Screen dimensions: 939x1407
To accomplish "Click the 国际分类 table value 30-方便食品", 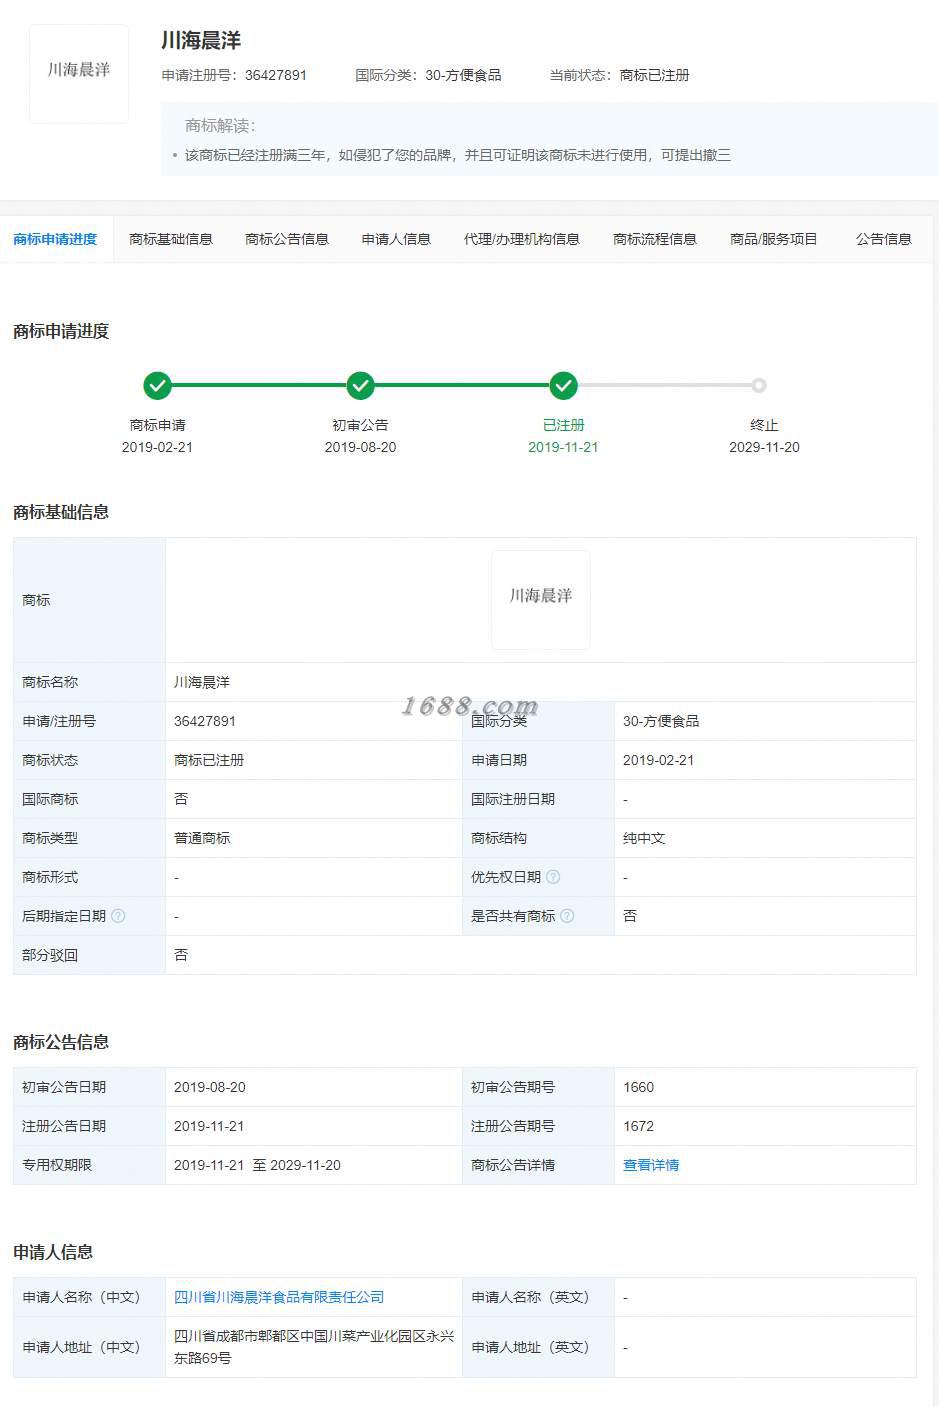I will click(x=661, y=721).
